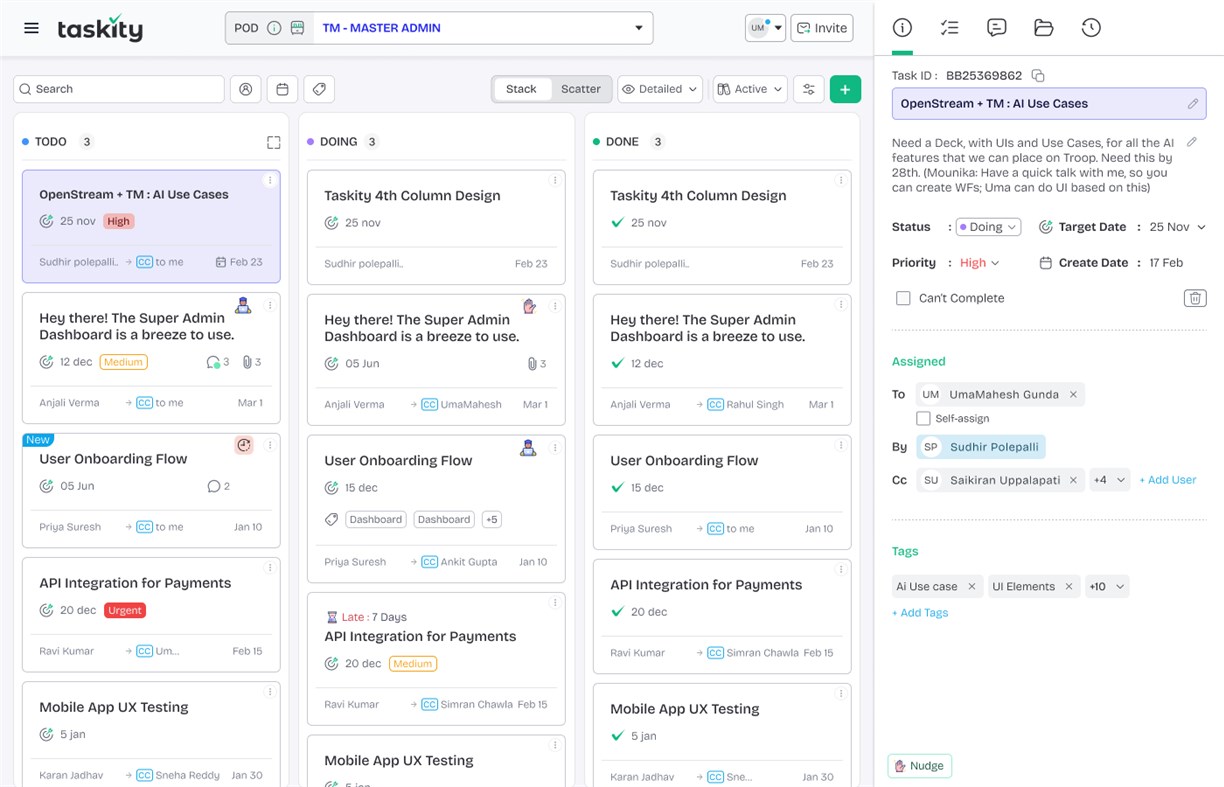The height and width of the screenshot is (787, 1224).
Task: Click the Nudge button
Action: click(x=920, y=766)
